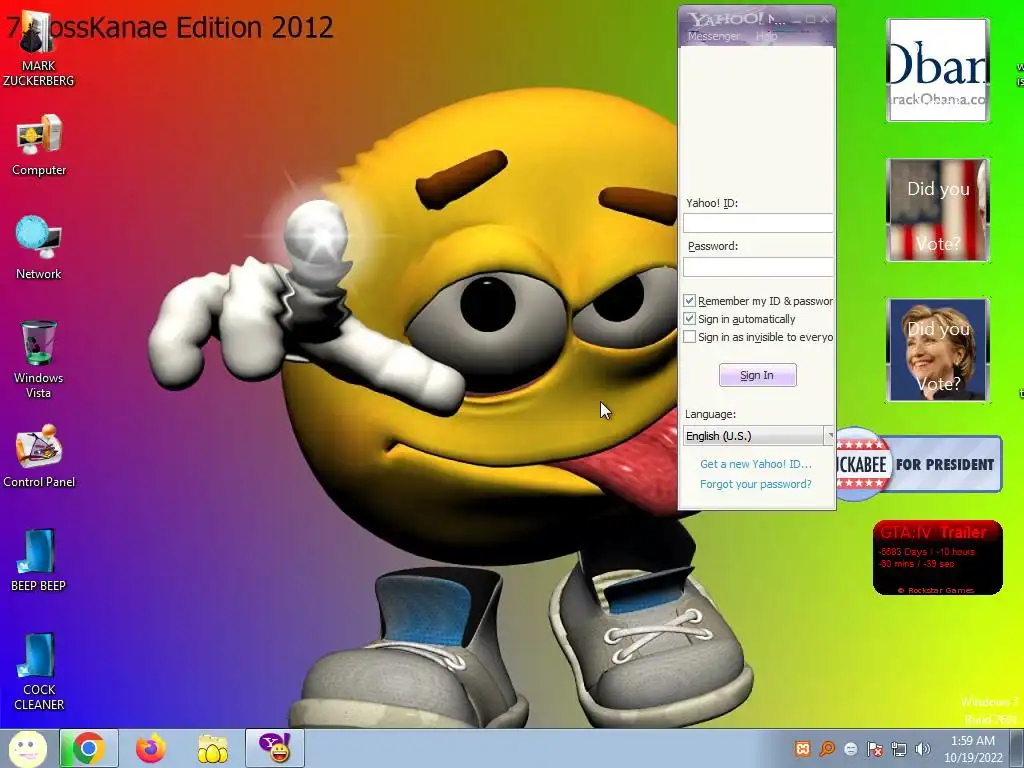1024x768 pixels.
Task: Click the XAMPP tray icon
Action: pos(803,749)
